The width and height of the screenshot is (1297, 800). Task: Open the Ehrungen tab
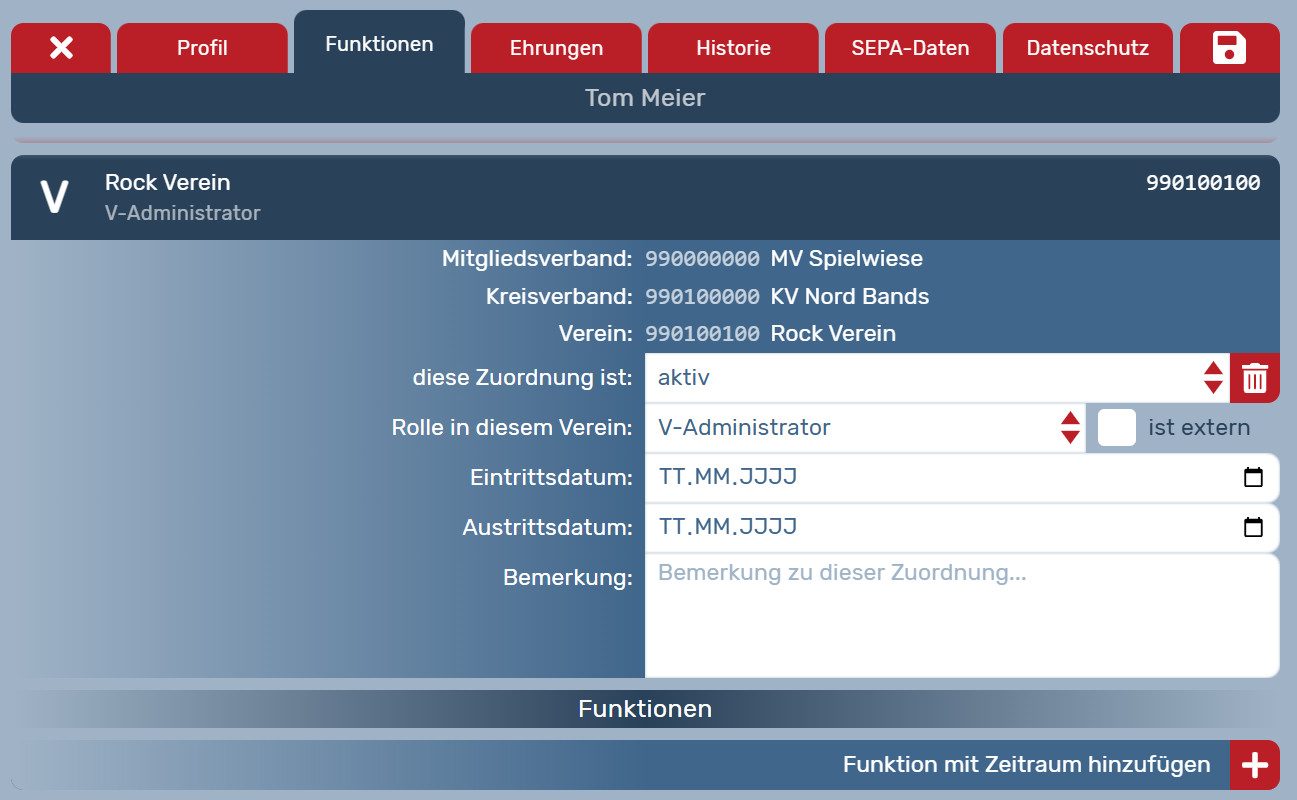(x=556, y=48)
